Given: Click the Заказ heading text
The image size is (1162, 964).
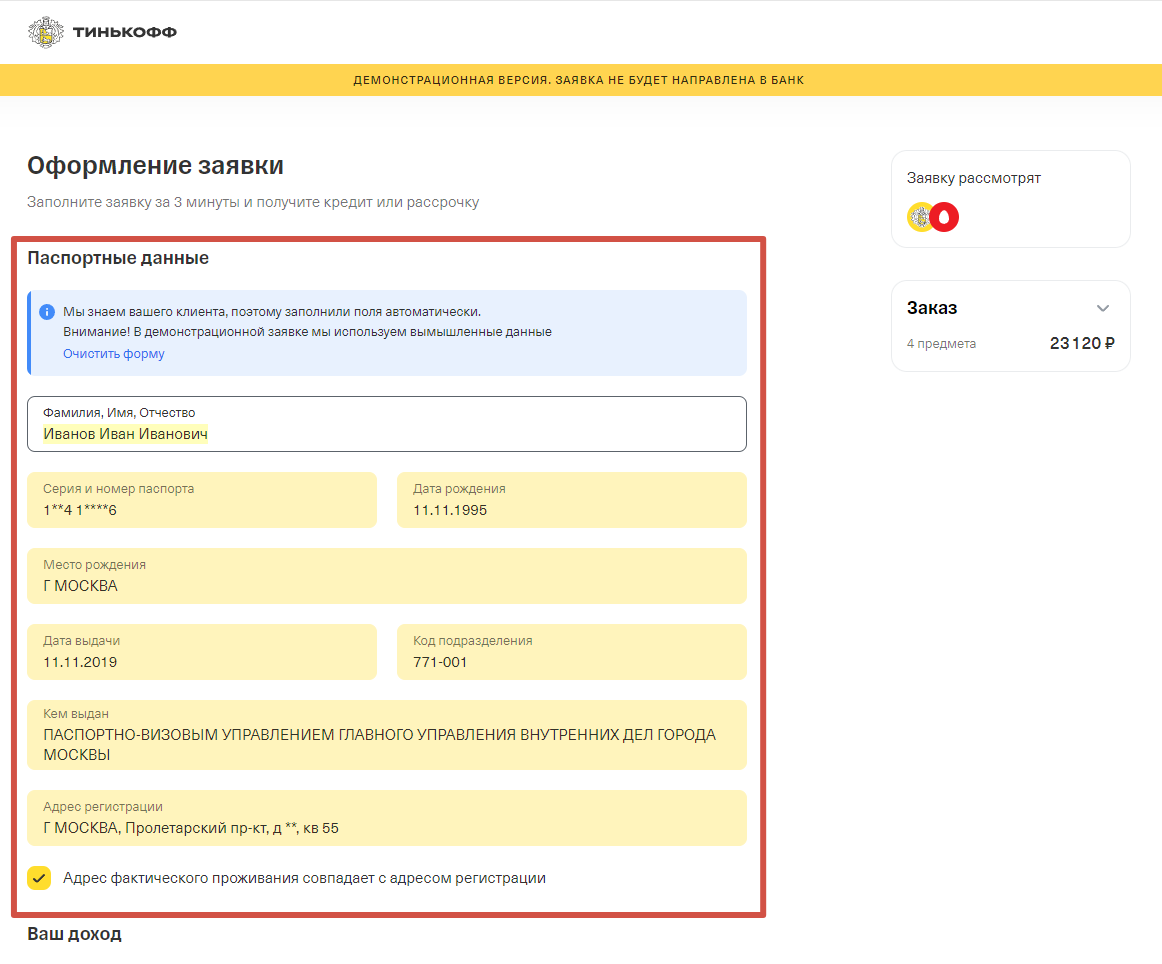Looking at the screenshot, I should coord(932,308).
